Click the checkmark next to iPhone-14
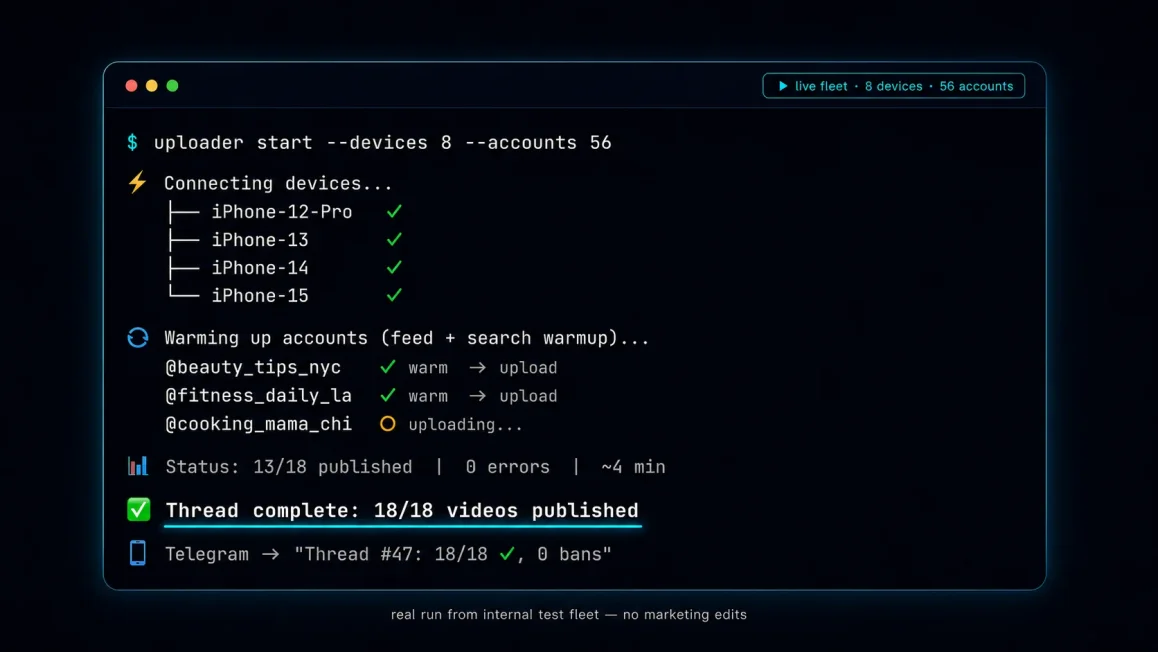The height and width of the screenshot is (652, 1158). click(394, 267)
